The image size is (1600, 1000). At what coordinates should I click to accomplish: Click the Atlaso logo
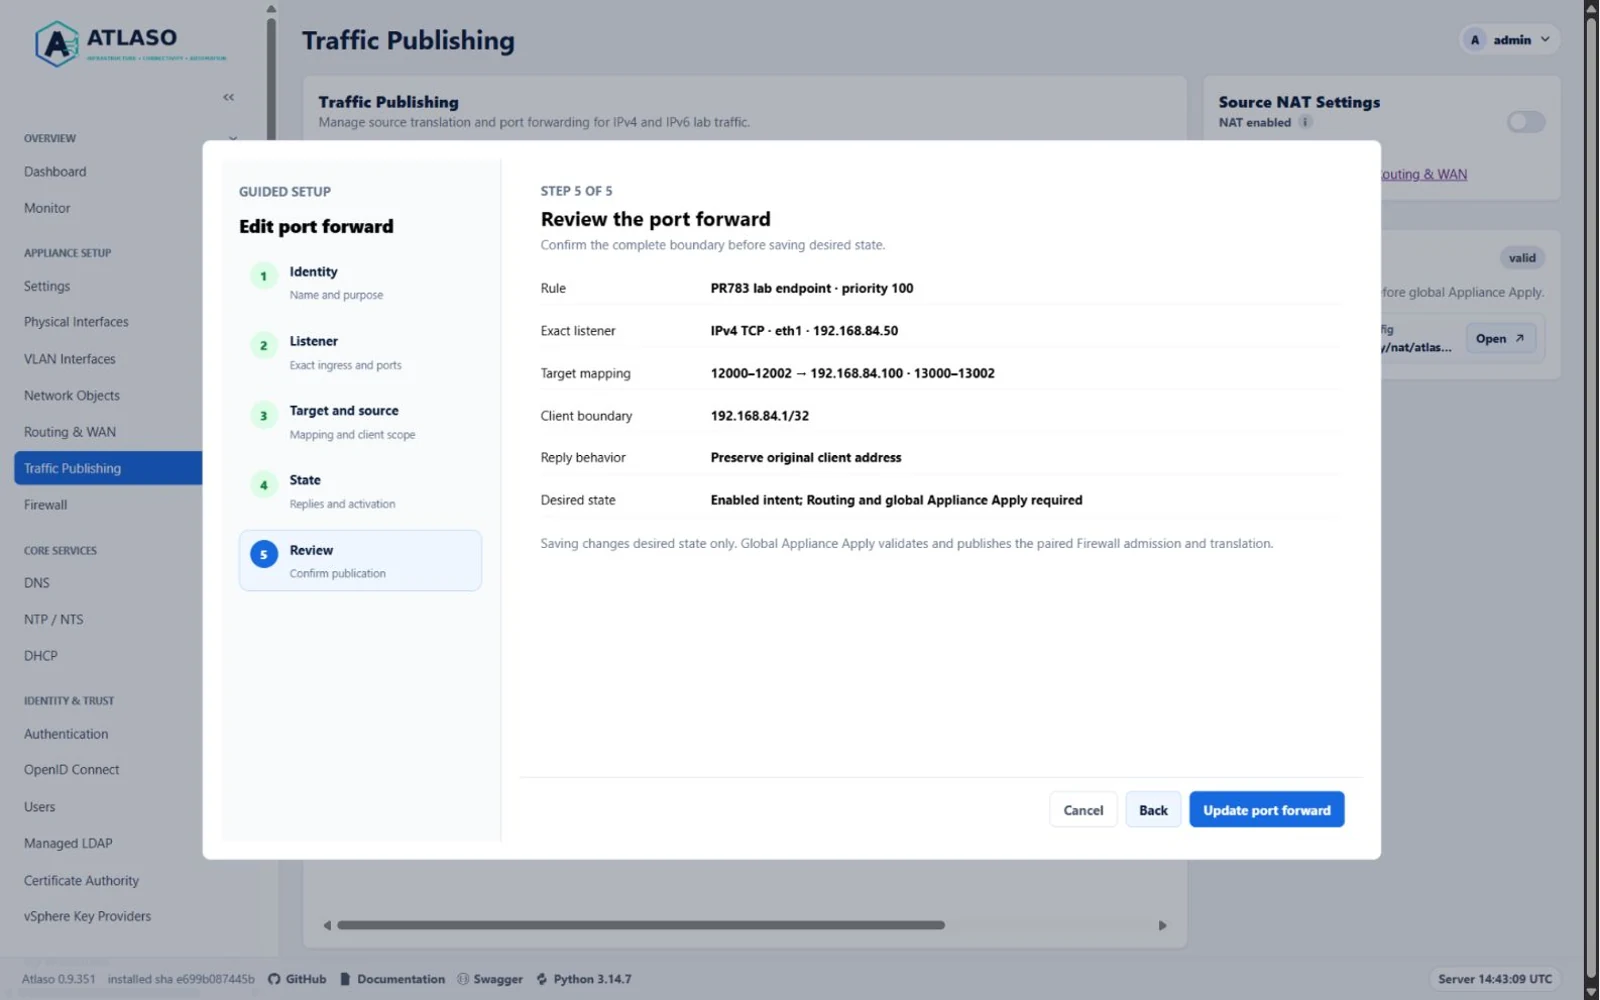(131, 44)
